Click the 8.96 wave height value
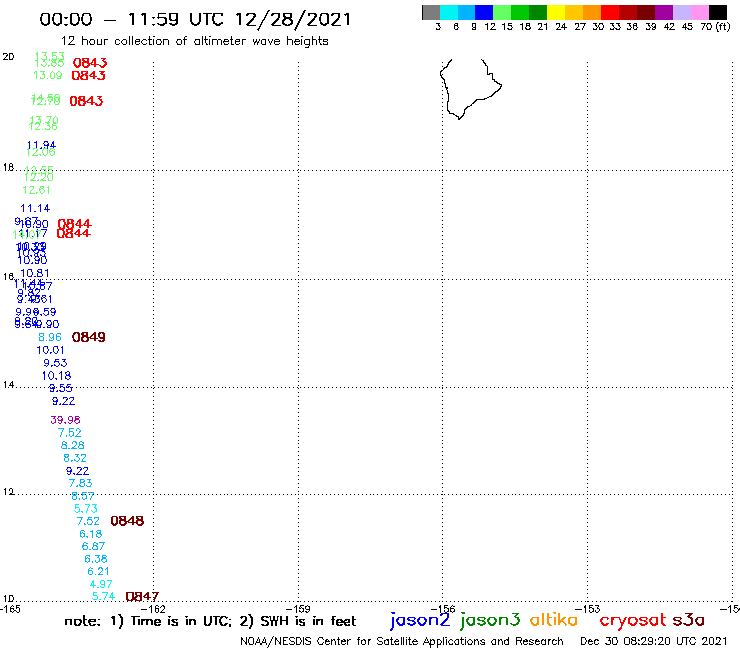Screen dimensions: 740x650 point(50,337)
